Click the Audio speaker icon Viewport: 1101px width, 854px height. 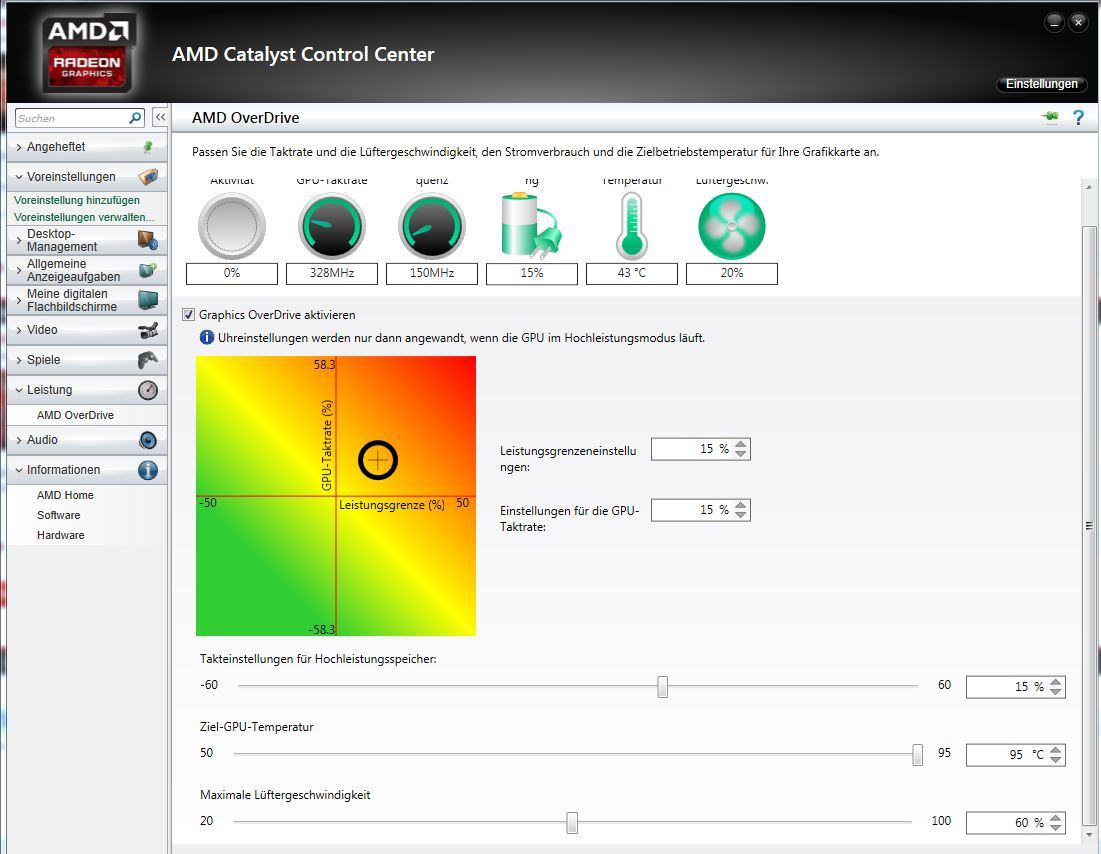pos(148,440)
